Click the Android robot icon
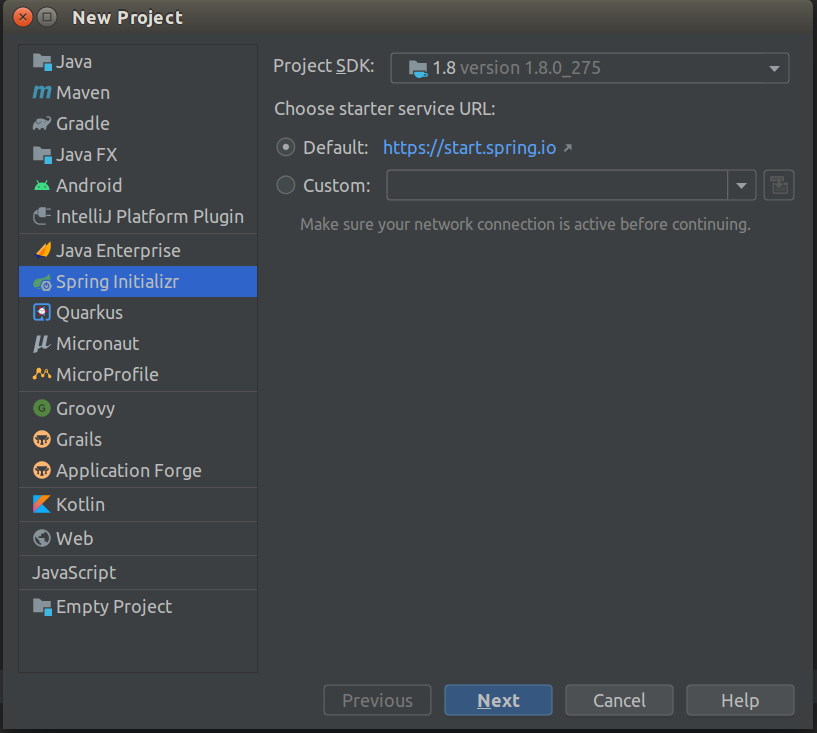817x733 pixels. (x=42, y=186)
